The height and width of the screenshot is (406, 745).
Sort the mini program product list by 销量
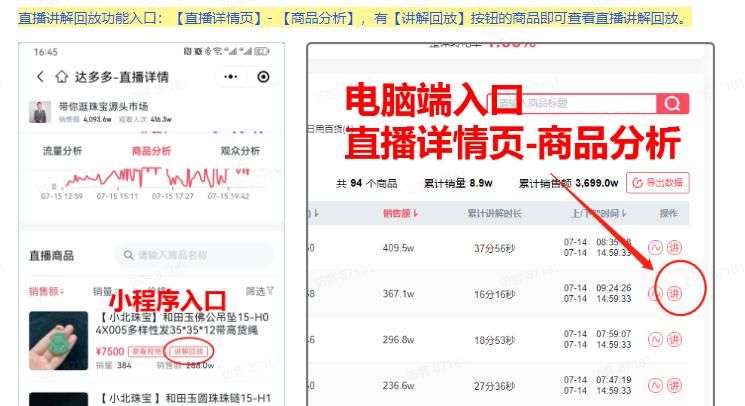click(103, 291)
